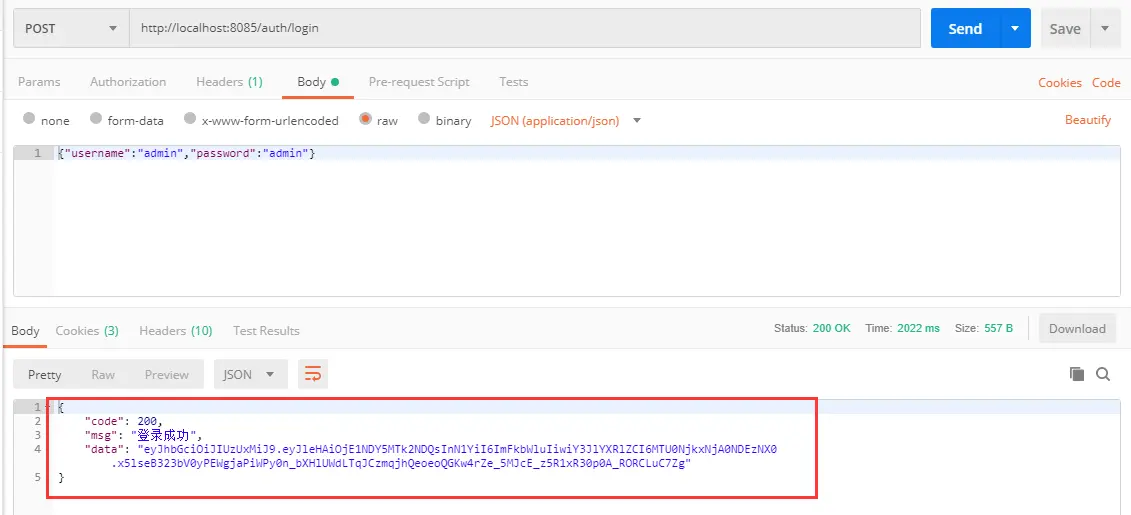Click the Beautify link
Screen dimensions: 1131x515
(x=1088, y=120)
